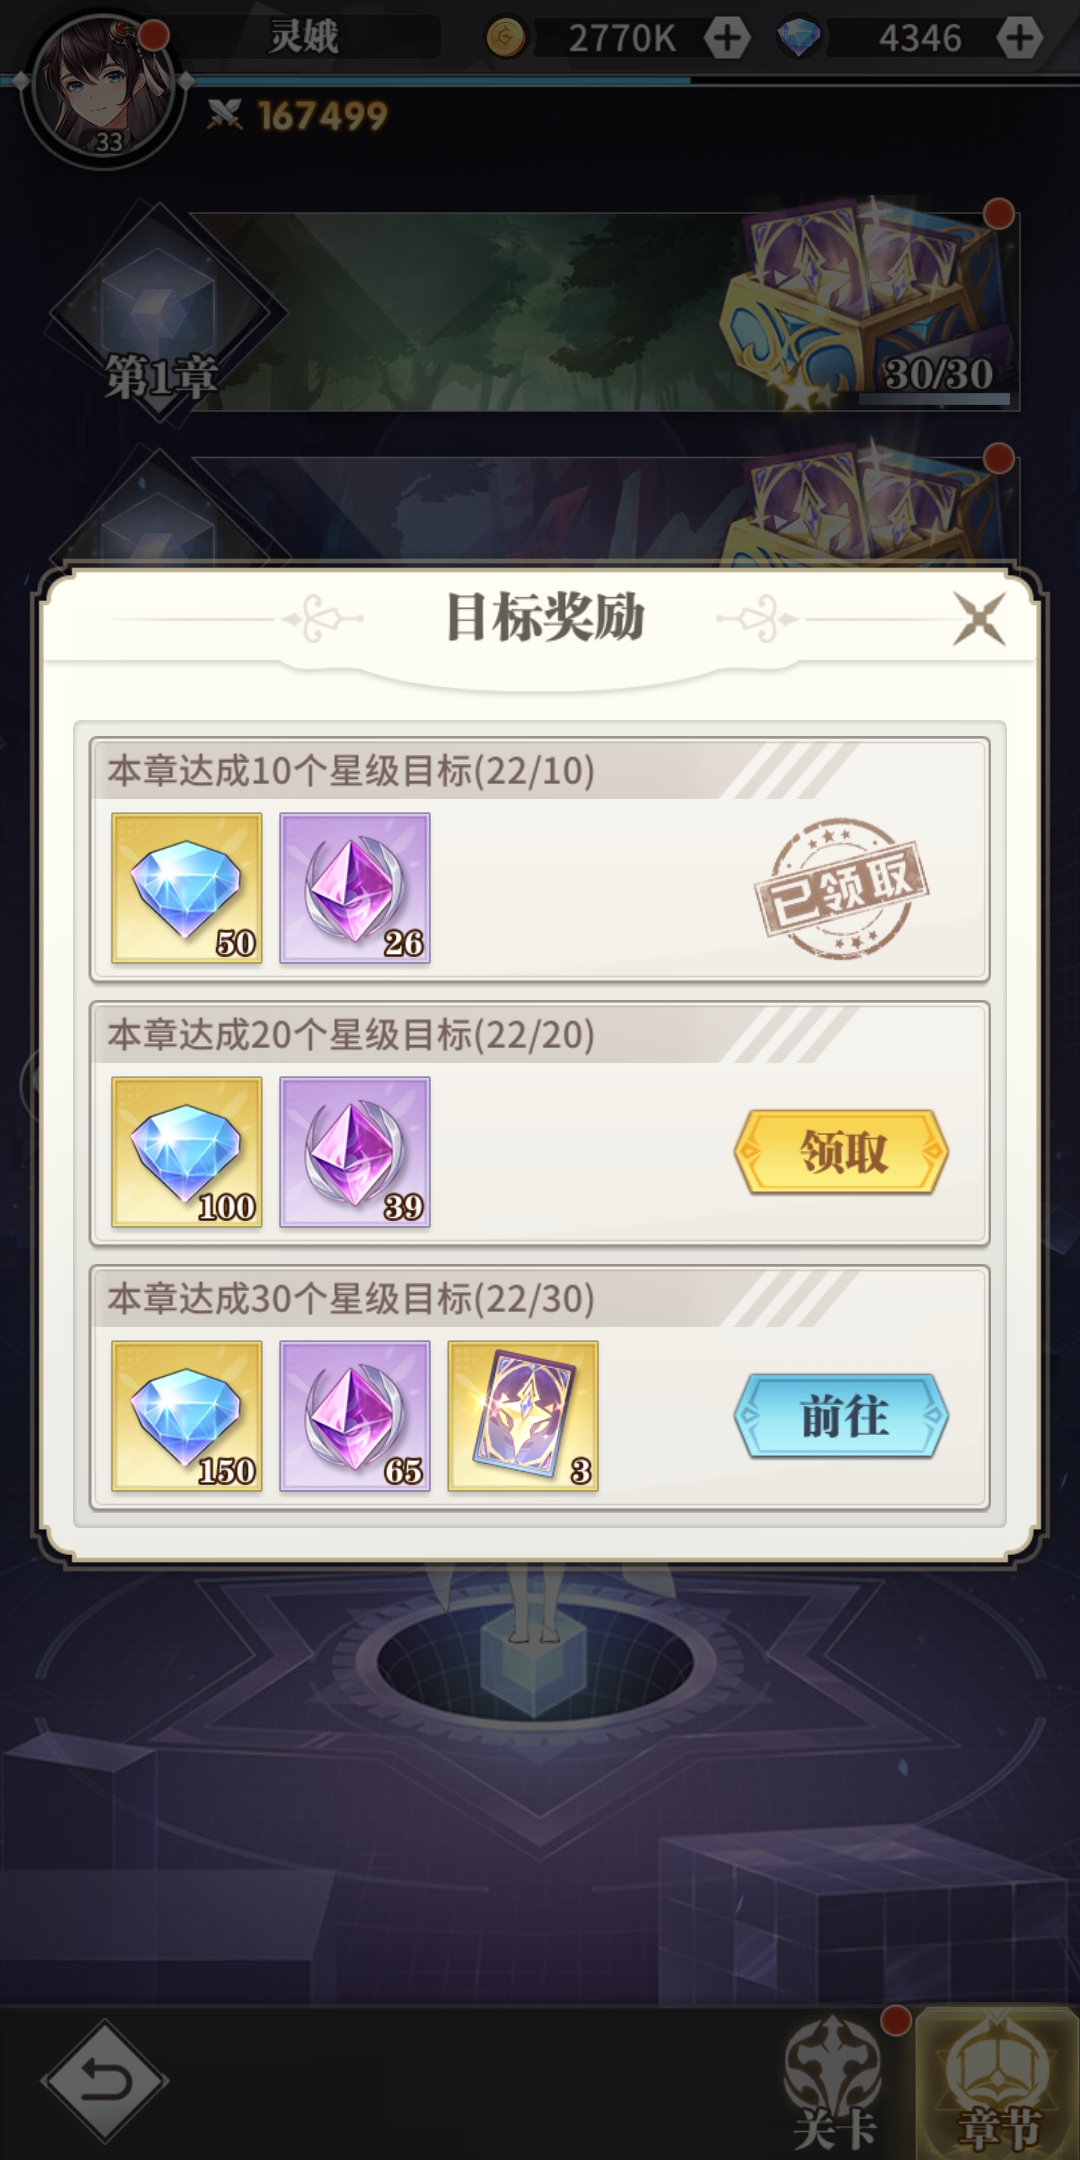Switch to the 章节 tab
This screenshot has width=1080, height=2160.
click(999, 2082)
